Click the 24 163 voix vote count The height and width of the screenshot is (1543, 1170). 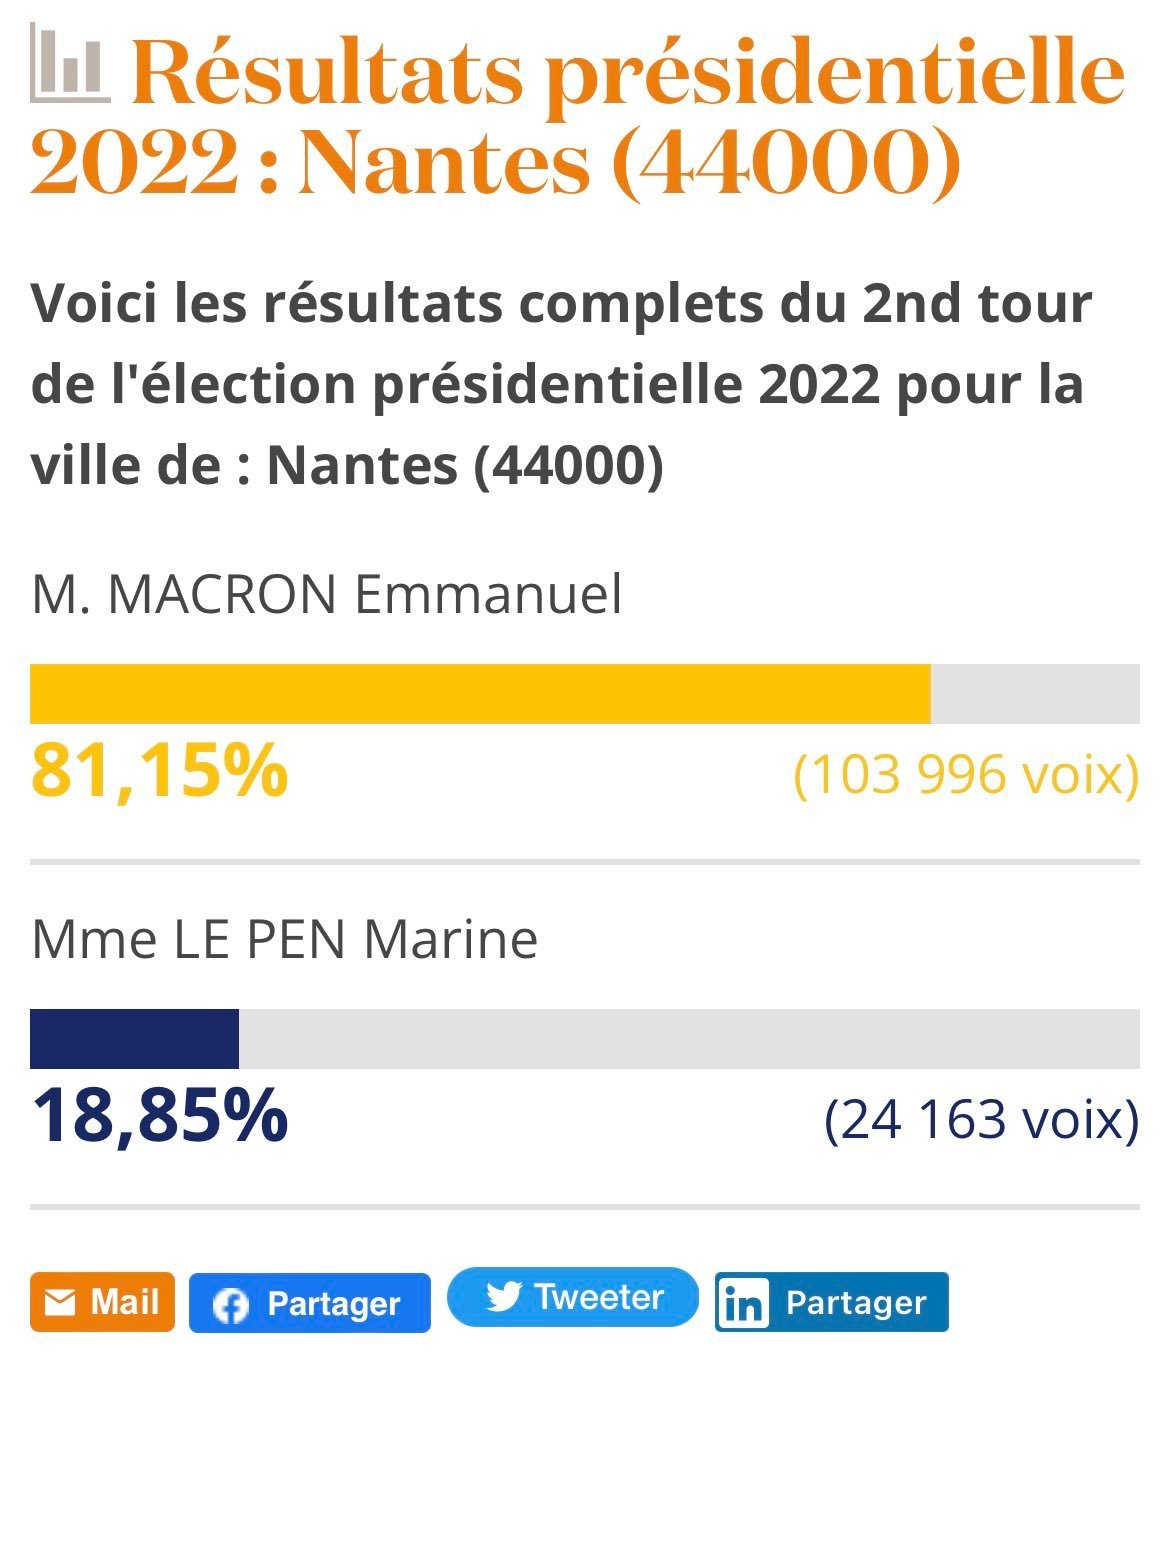[x=982, y=1119]
